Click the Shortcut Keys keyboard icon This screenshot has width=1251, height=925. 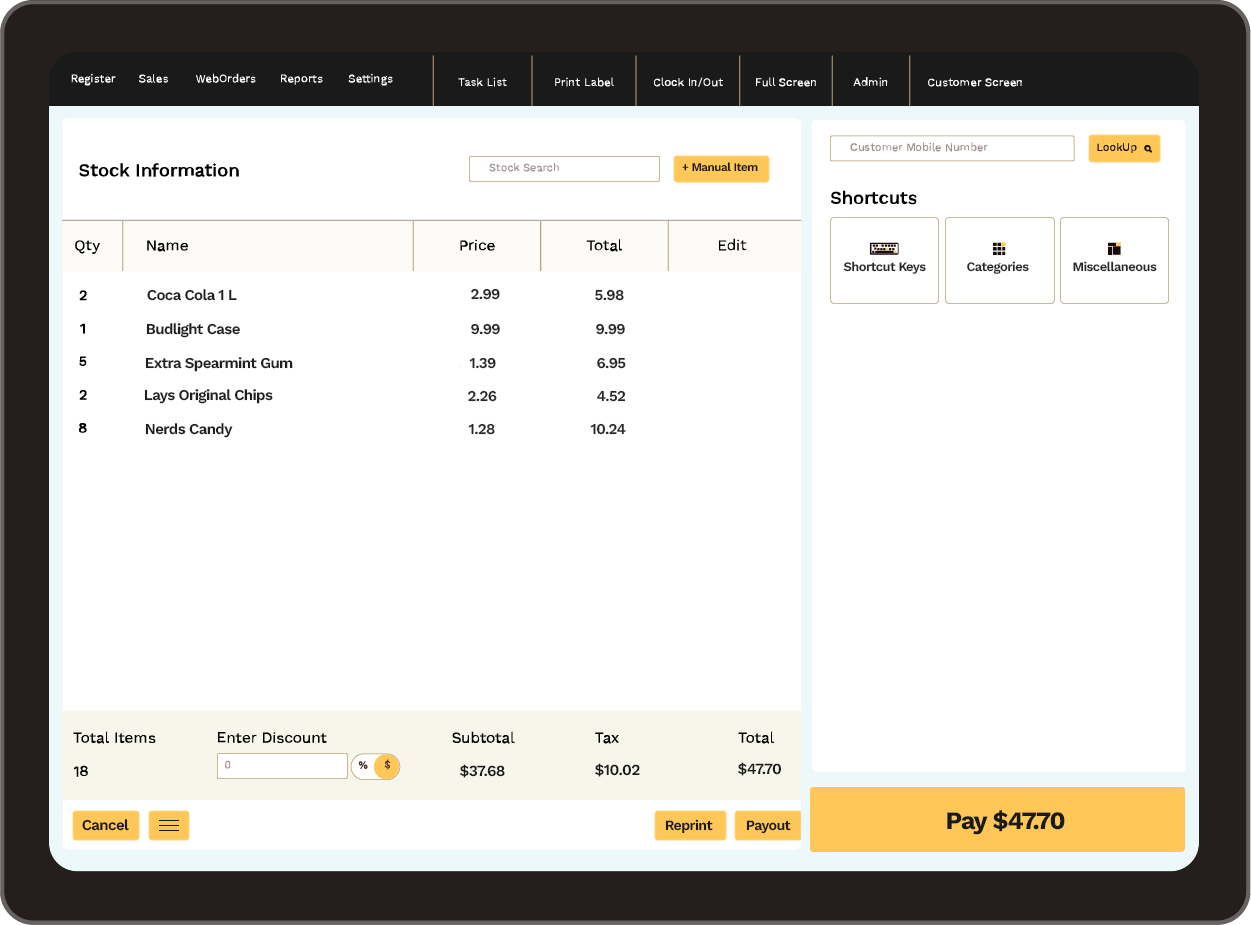point(884,249)
